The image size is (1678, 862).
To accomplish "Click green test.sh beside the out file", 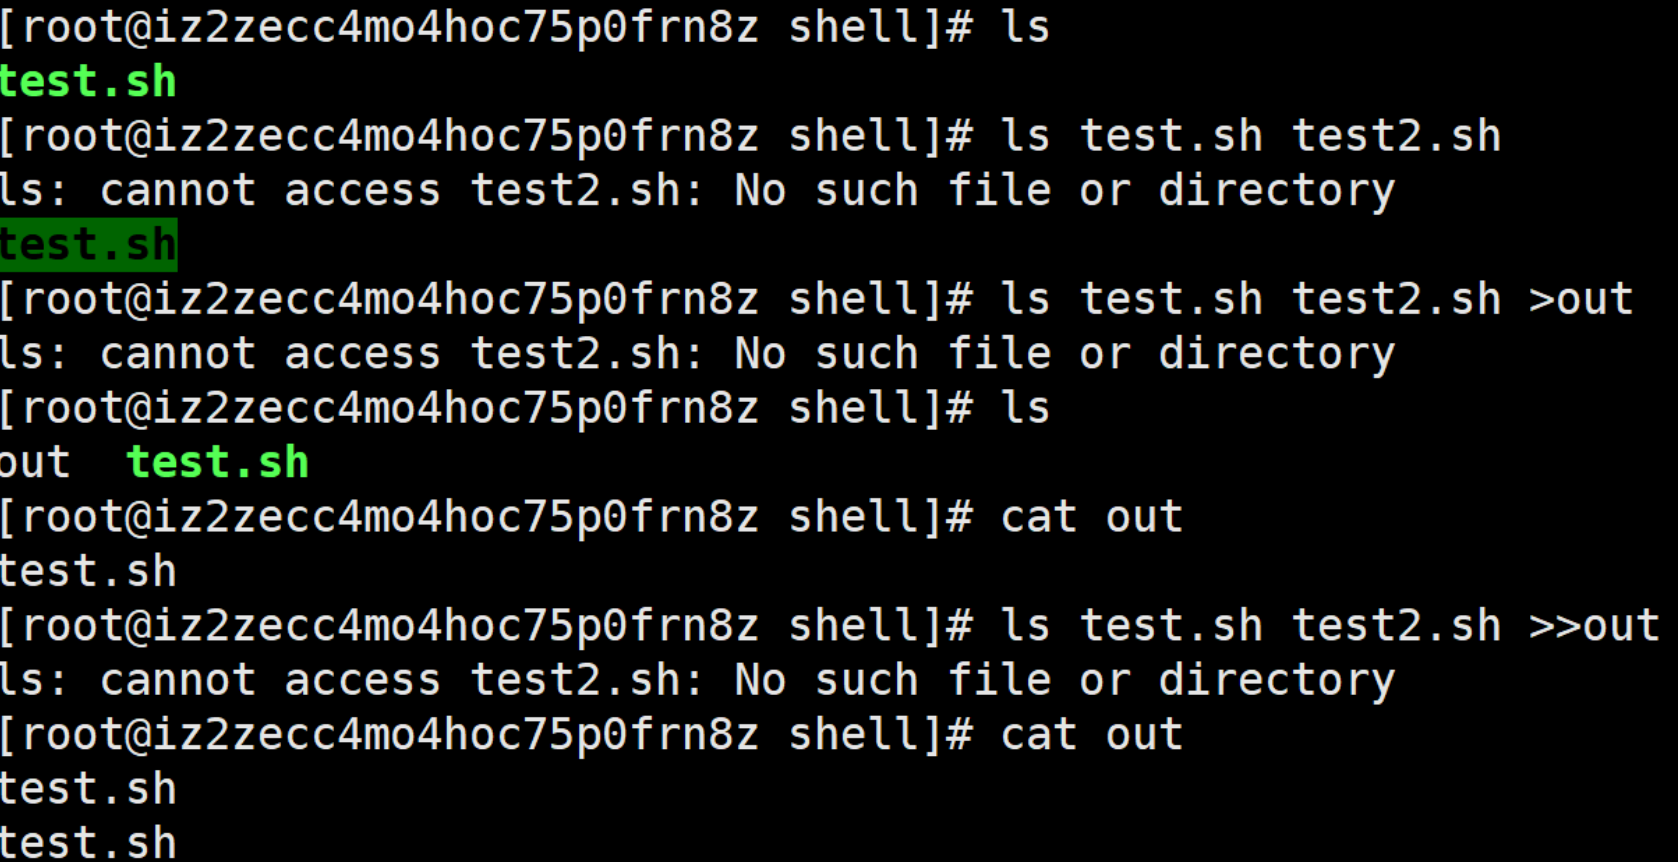I will click(x=217, y=463).
